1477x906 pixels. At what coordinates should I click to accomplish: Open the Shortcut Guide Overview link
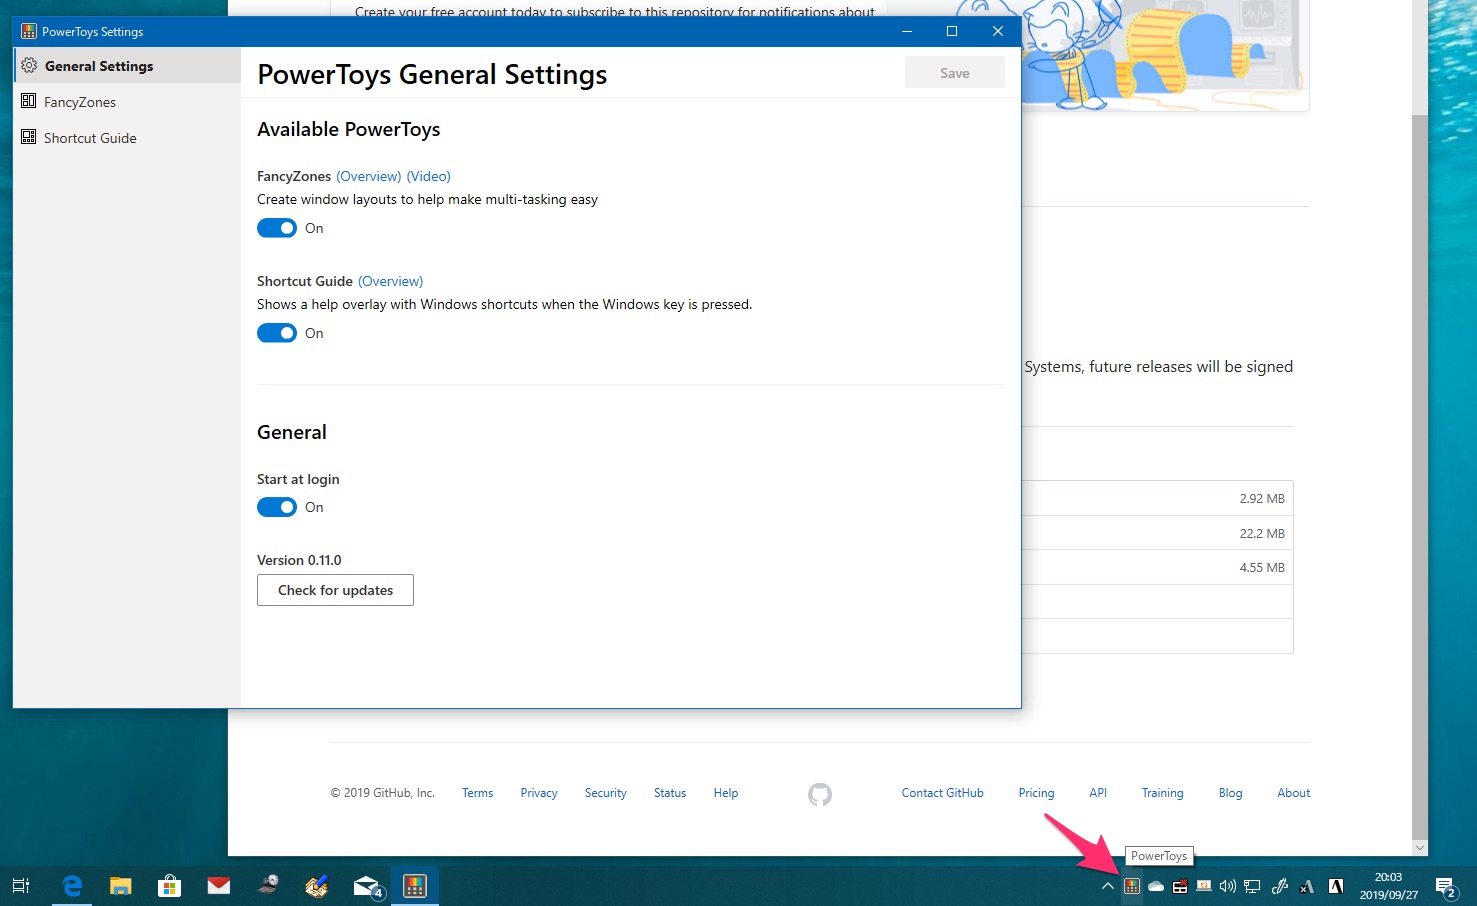tap(391, 281)
